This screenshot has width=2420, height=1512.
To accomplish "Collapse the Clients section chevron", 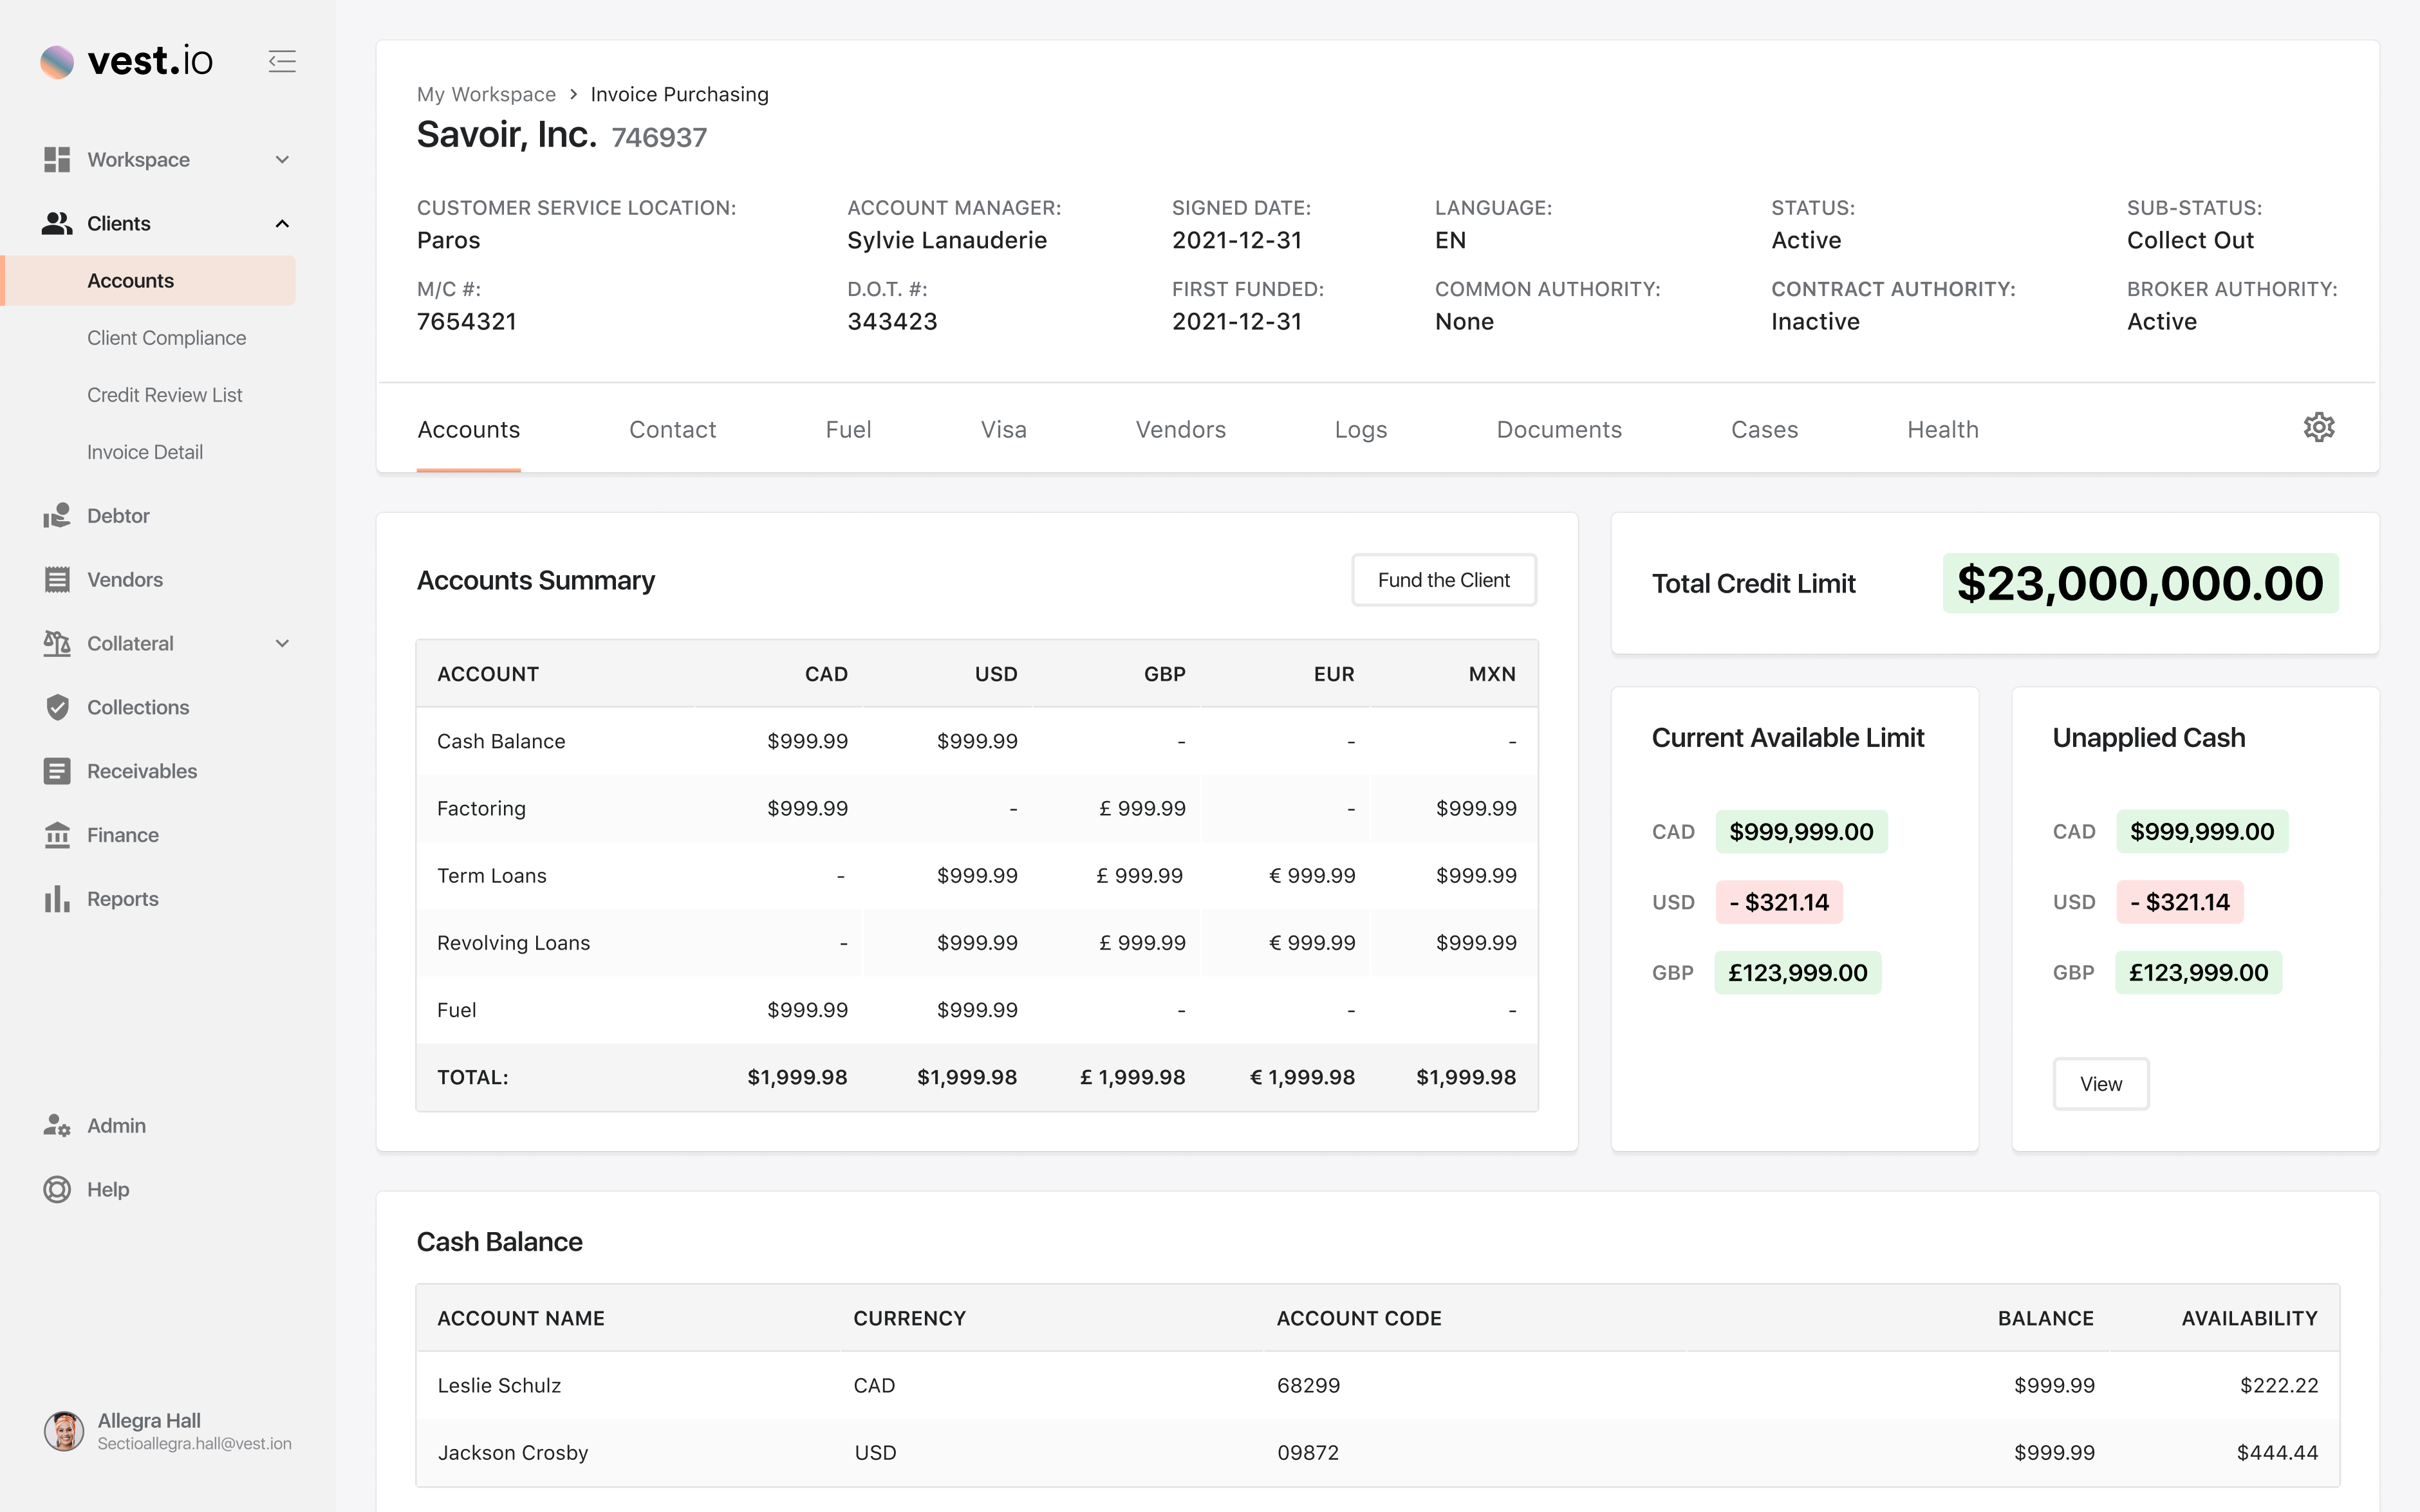I will tap(282, 224).
